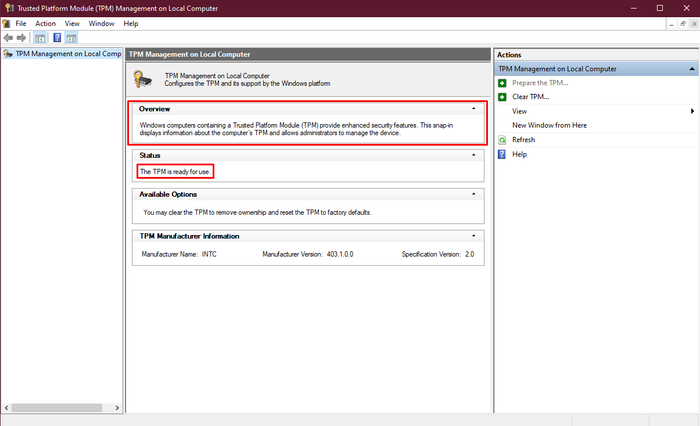Click the Help icon in Actions pane

tap(502, 154)
